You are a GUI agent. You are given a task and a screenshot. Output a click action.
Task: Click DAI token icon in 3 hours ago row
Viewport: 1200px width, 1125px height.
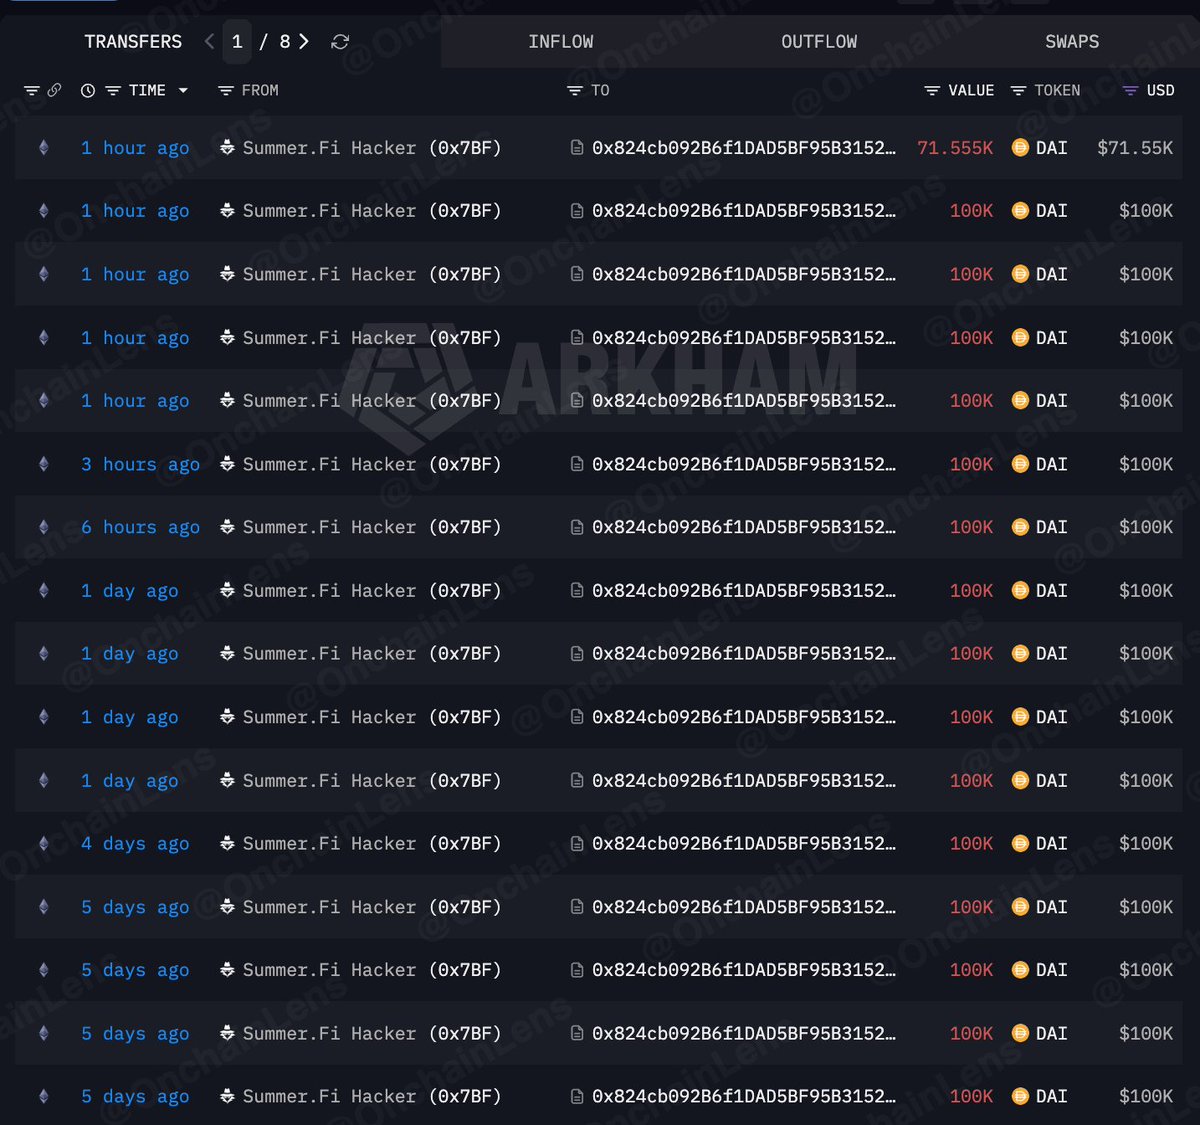(x=1020, y=464)
